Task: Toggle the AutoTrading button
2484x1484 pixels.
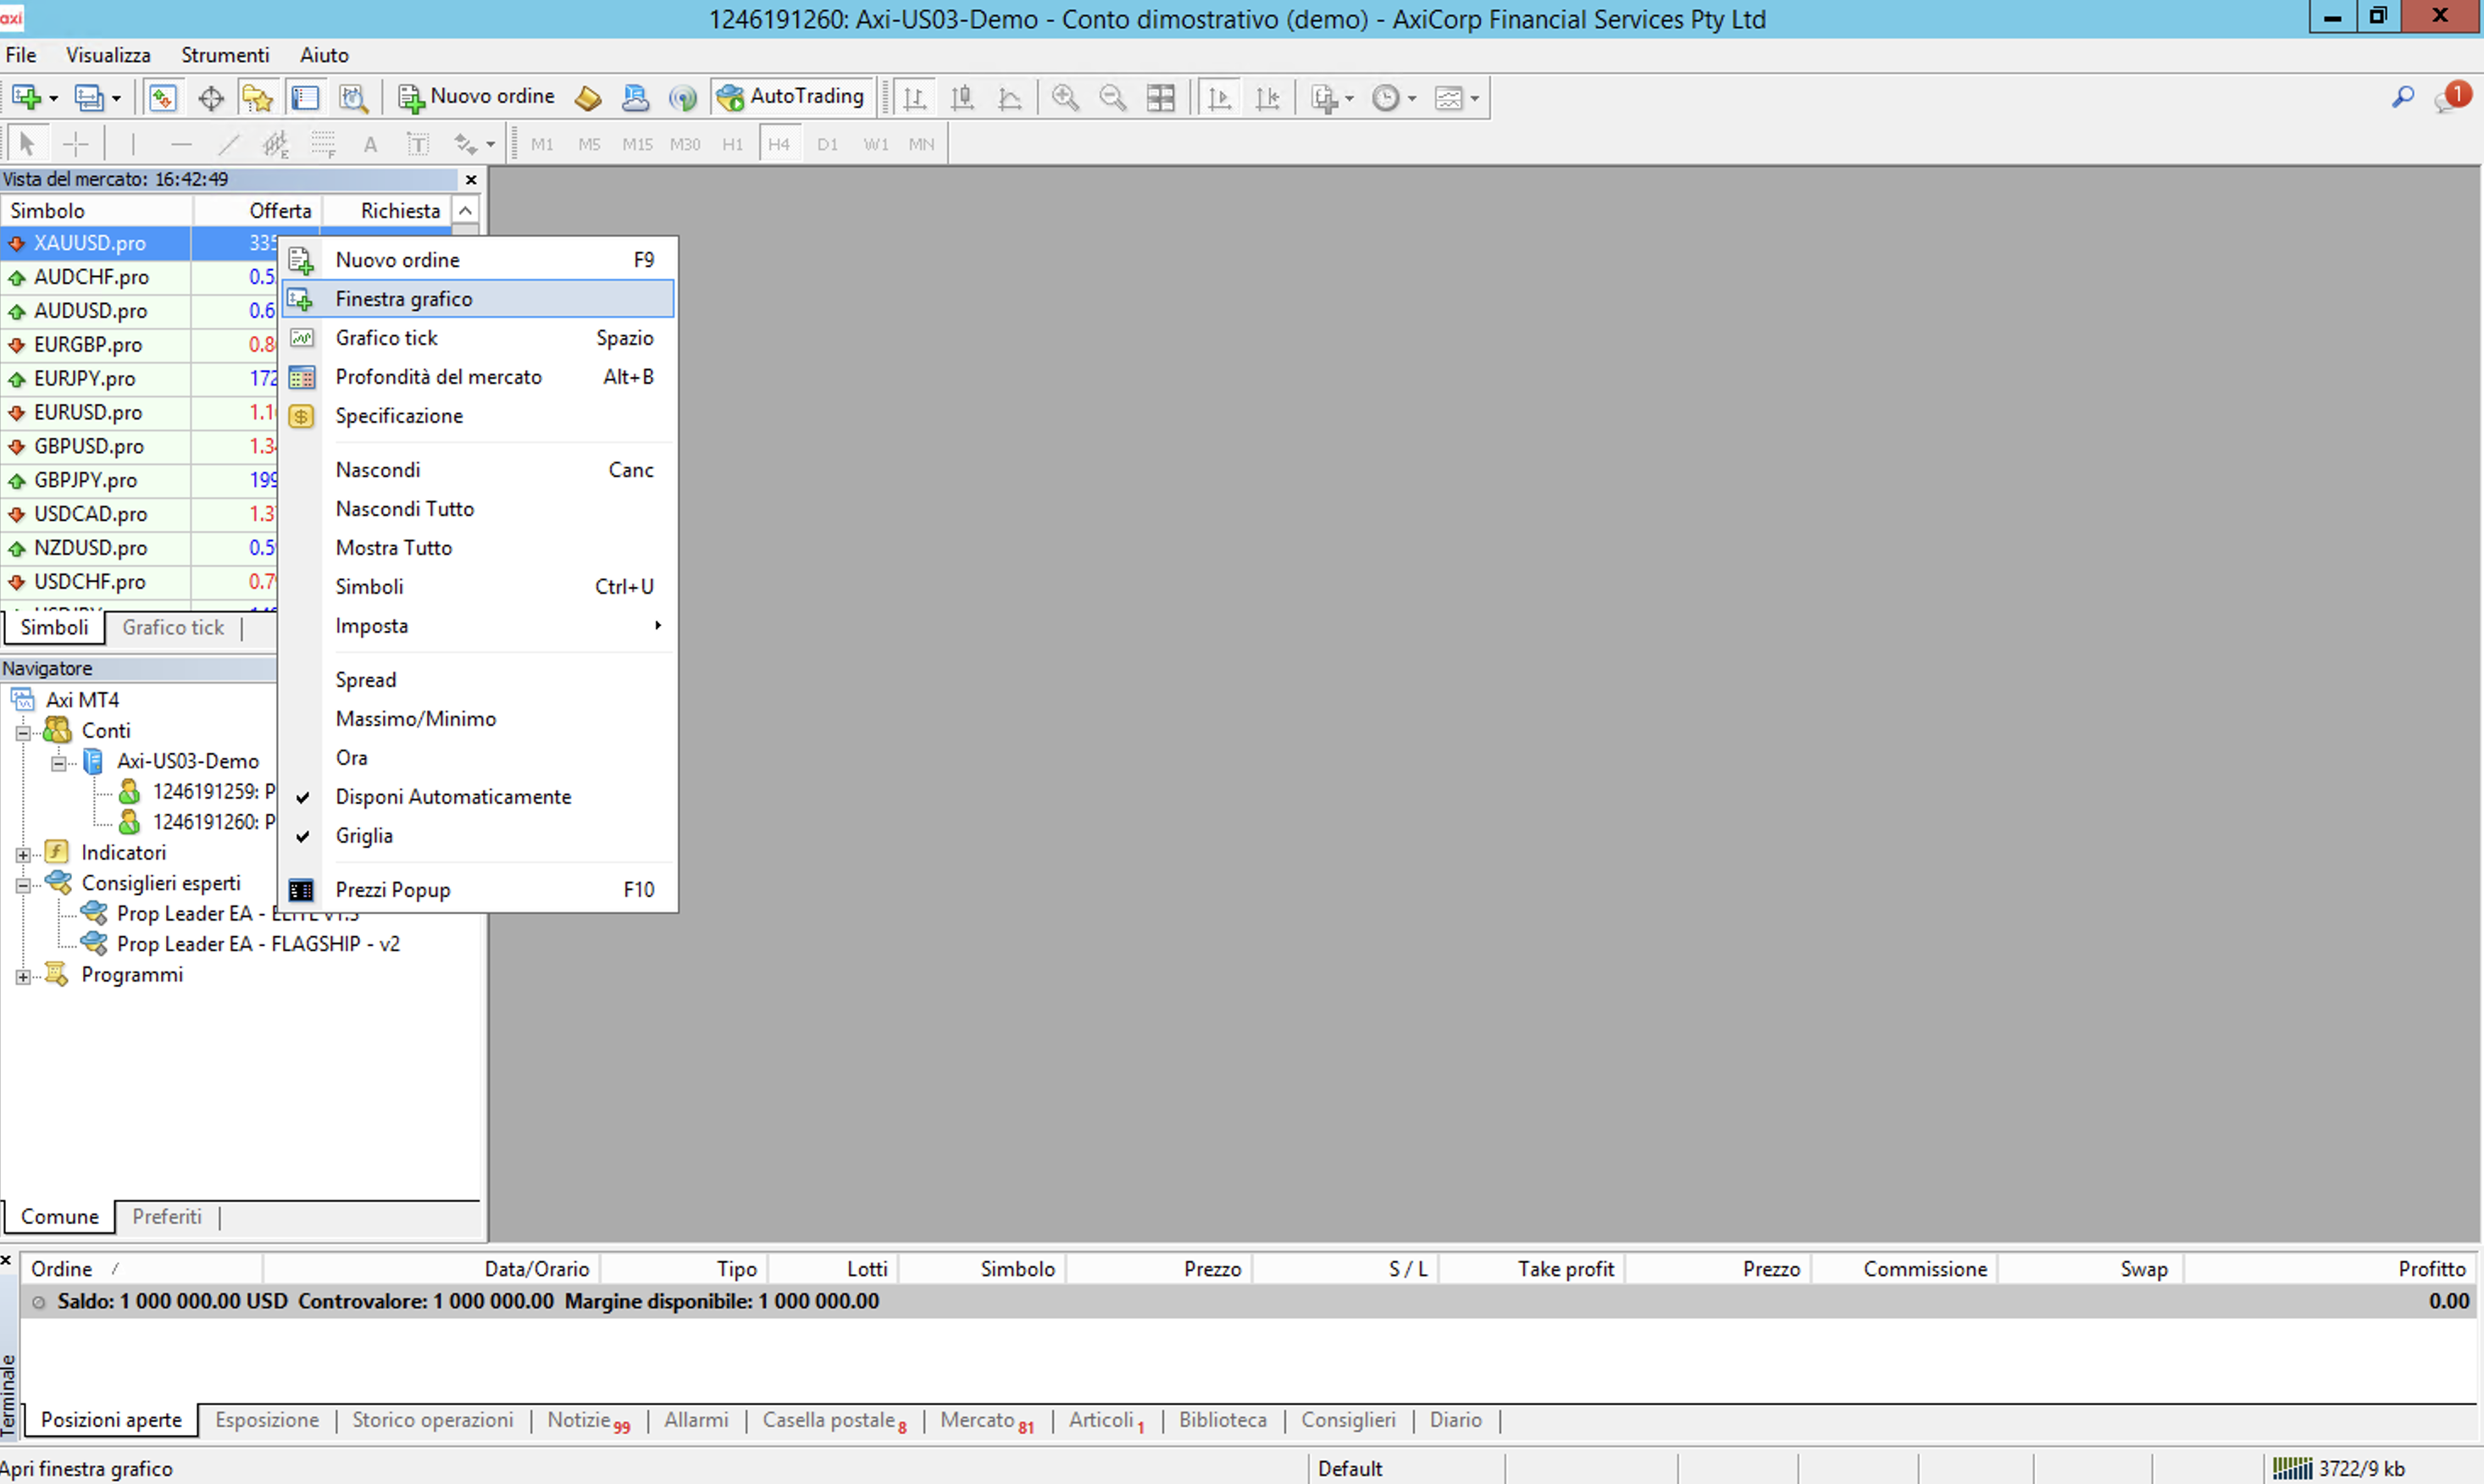Action: tap(791, 97)
